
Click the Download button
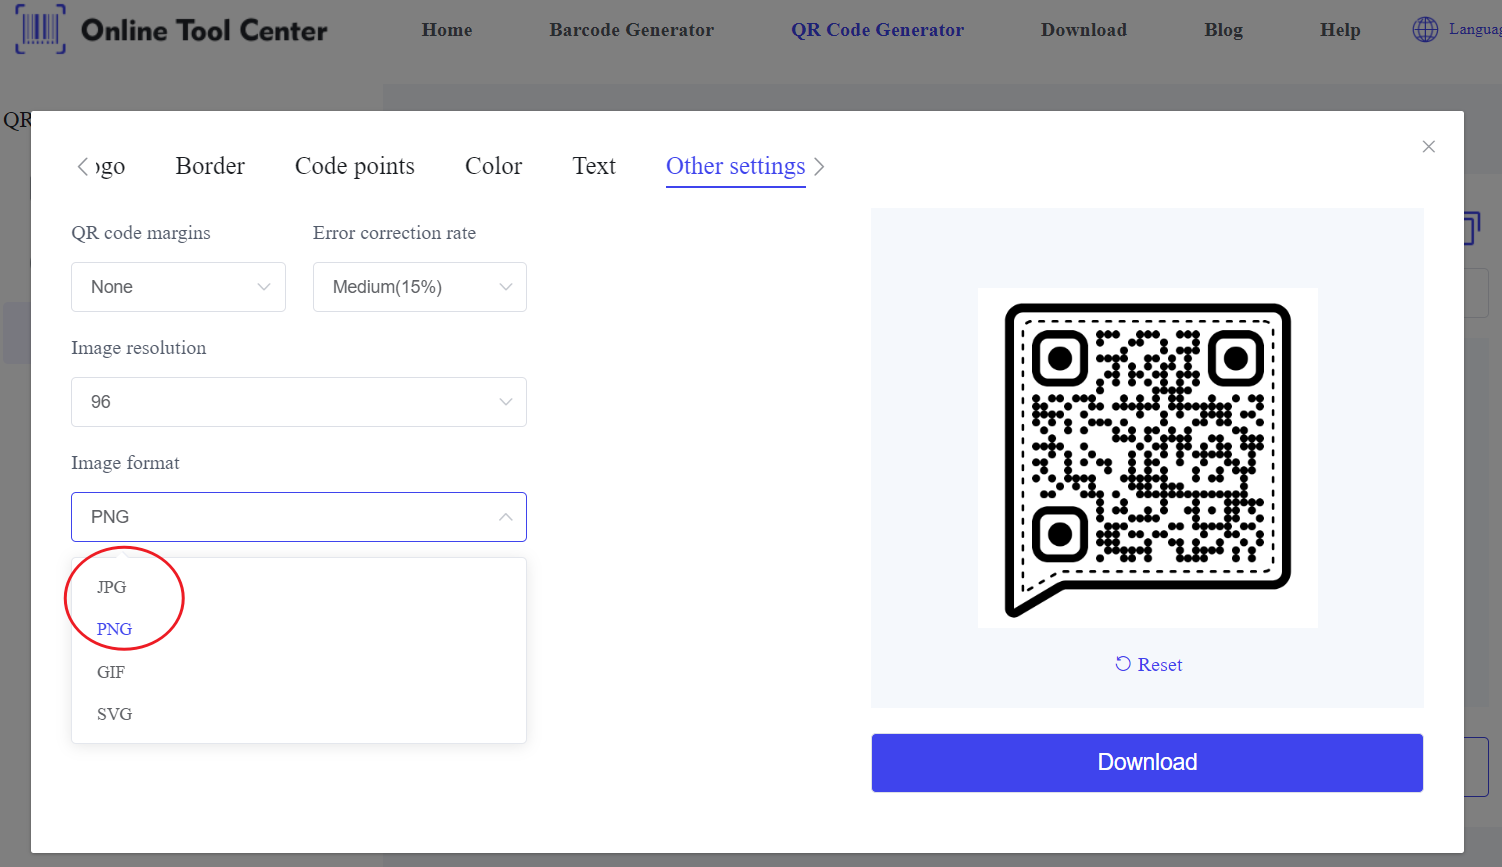[1147, 763]
